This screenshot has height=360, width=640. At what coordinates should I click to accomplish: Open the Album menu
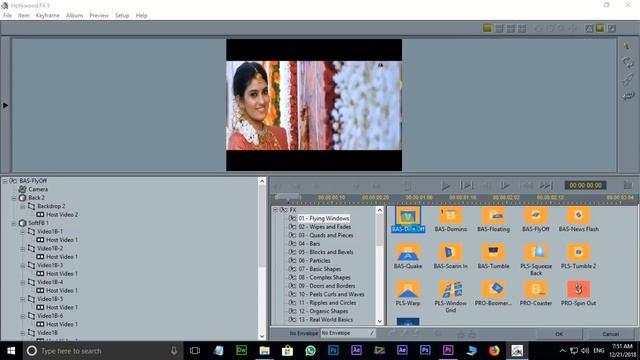click(x=74, y=16)
